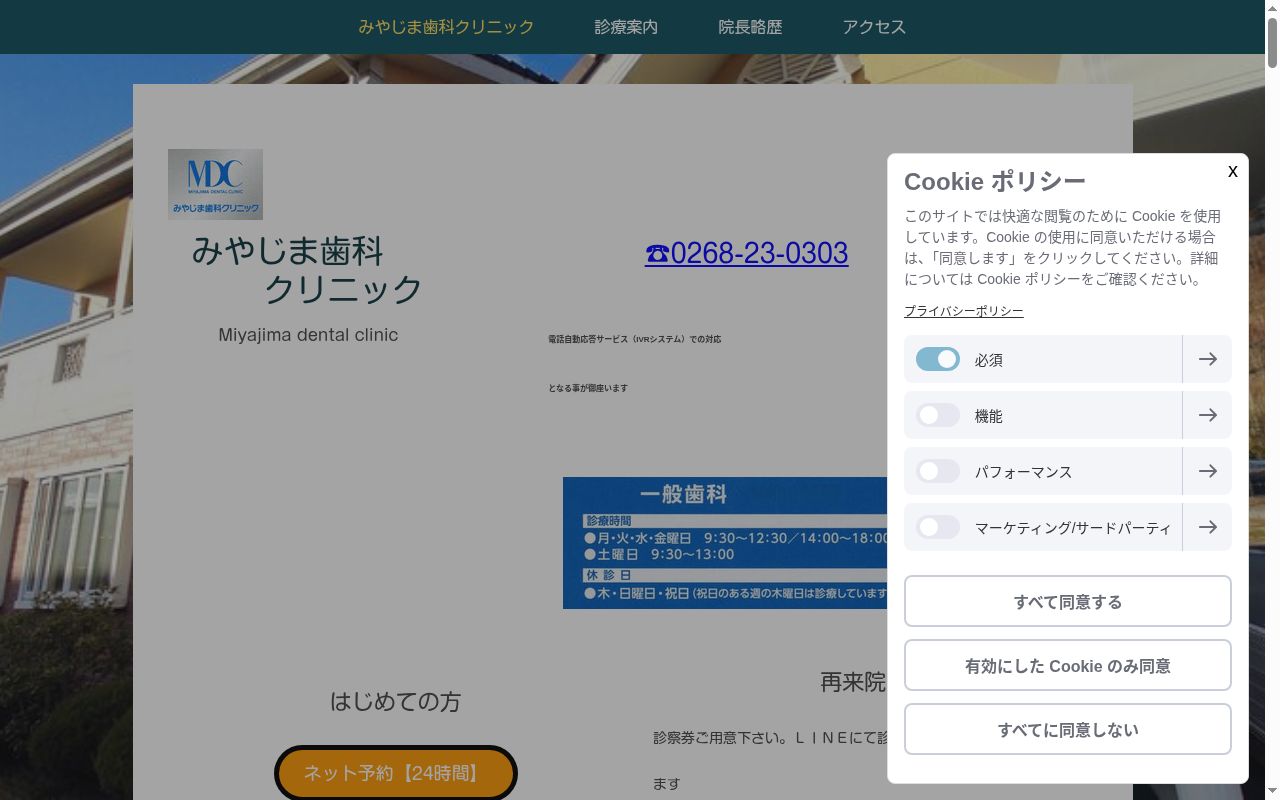Click すべて同意する button

(1068, 601)
